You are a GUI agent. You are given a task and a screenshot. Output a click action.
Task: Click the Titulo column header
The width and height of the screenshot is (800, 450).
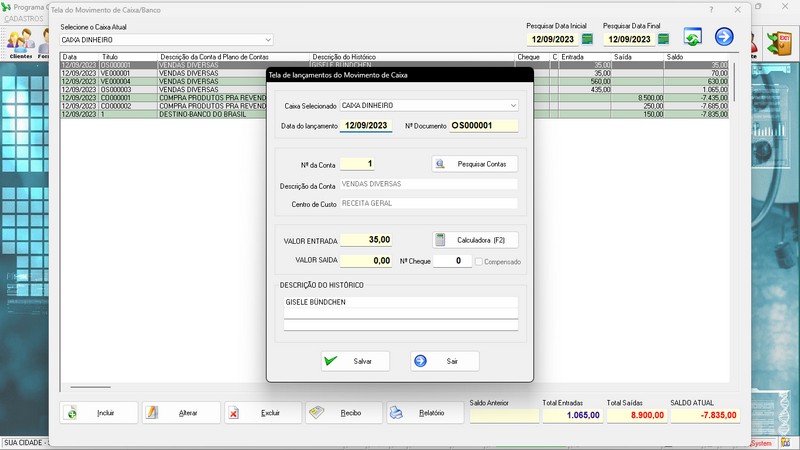coord(129,57)
